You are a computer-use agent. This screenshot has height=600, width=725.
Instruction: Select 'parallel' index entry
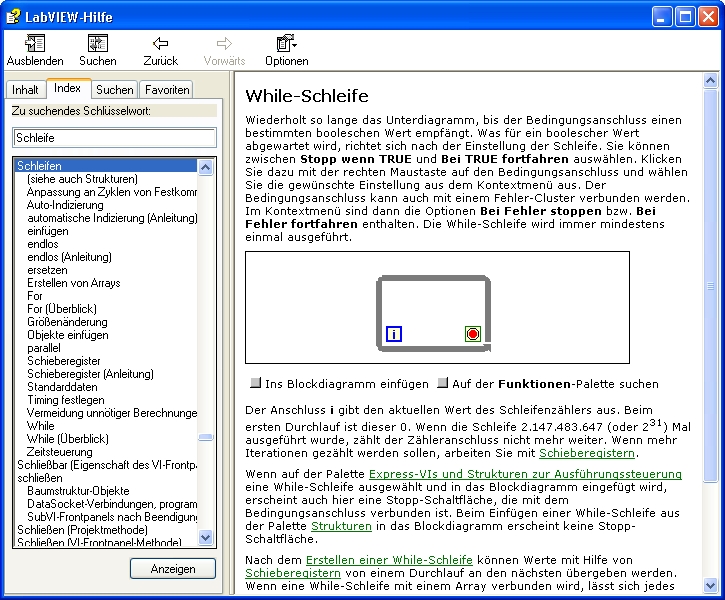(x=44, y=348)
